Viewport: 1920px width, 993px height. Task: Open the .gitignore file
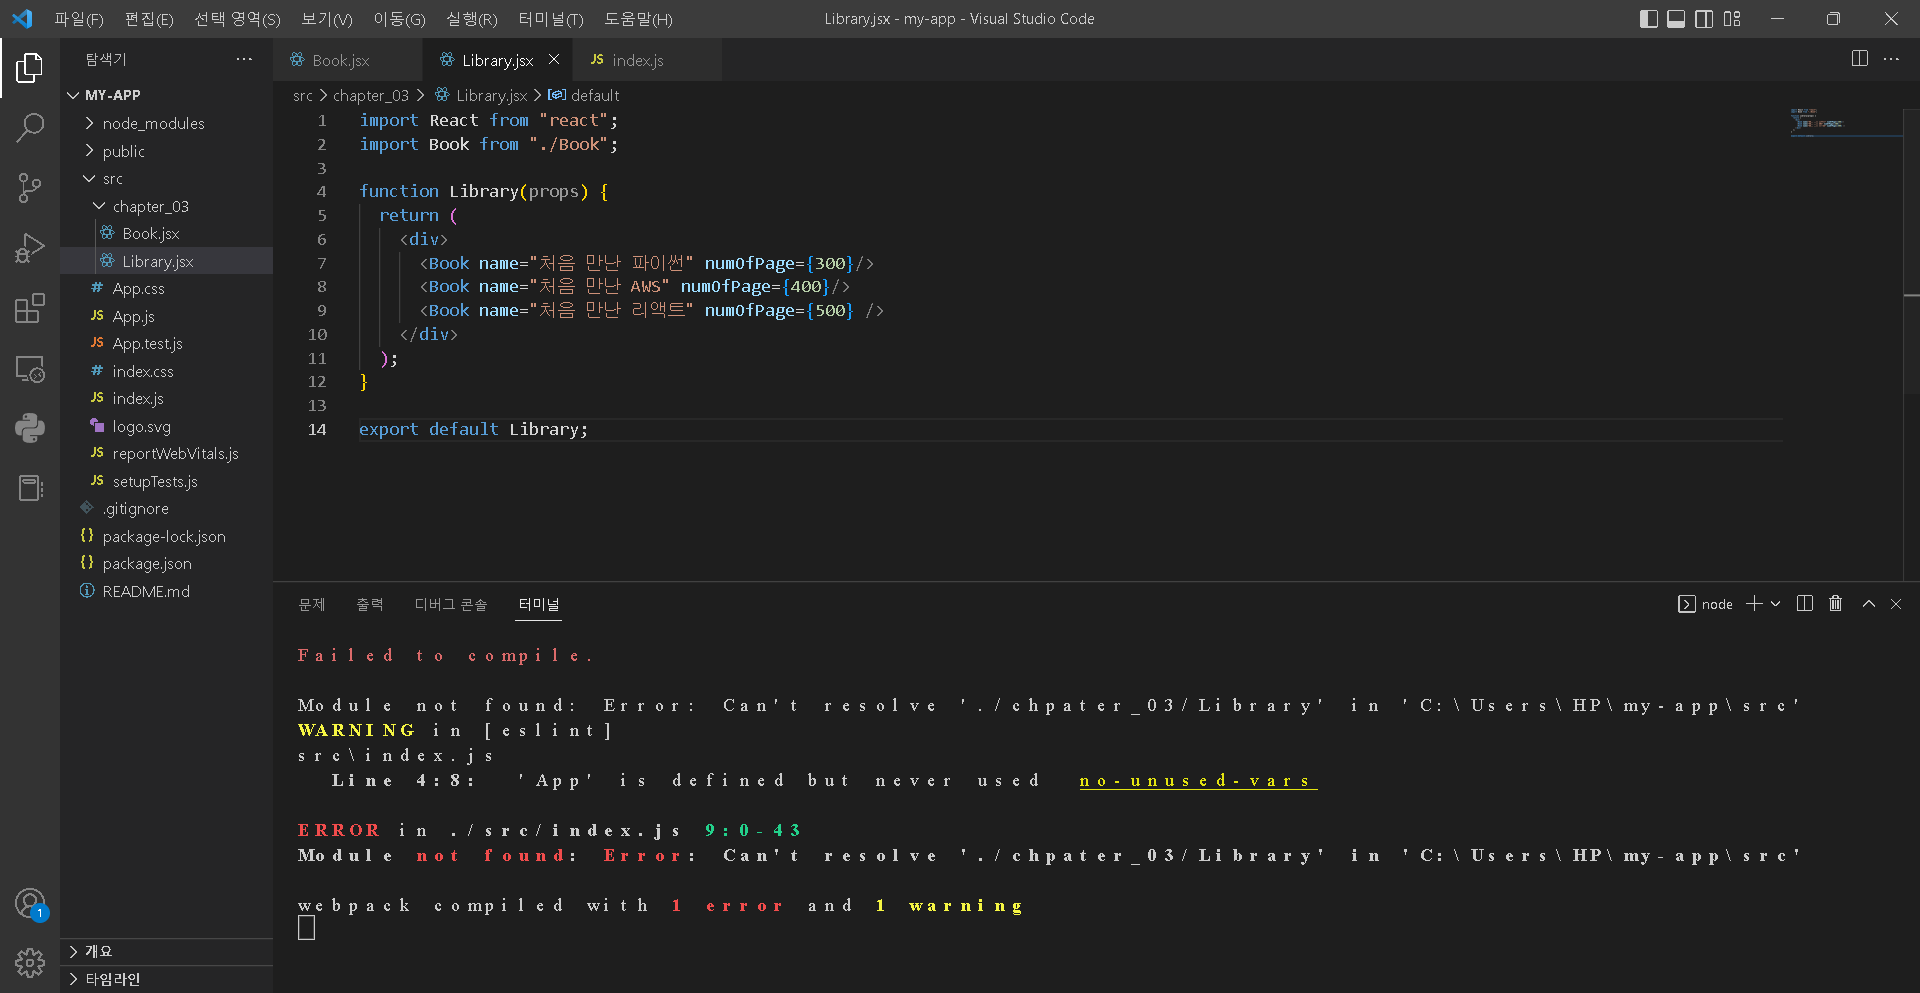pyautogui.click(x=166, y=508)
